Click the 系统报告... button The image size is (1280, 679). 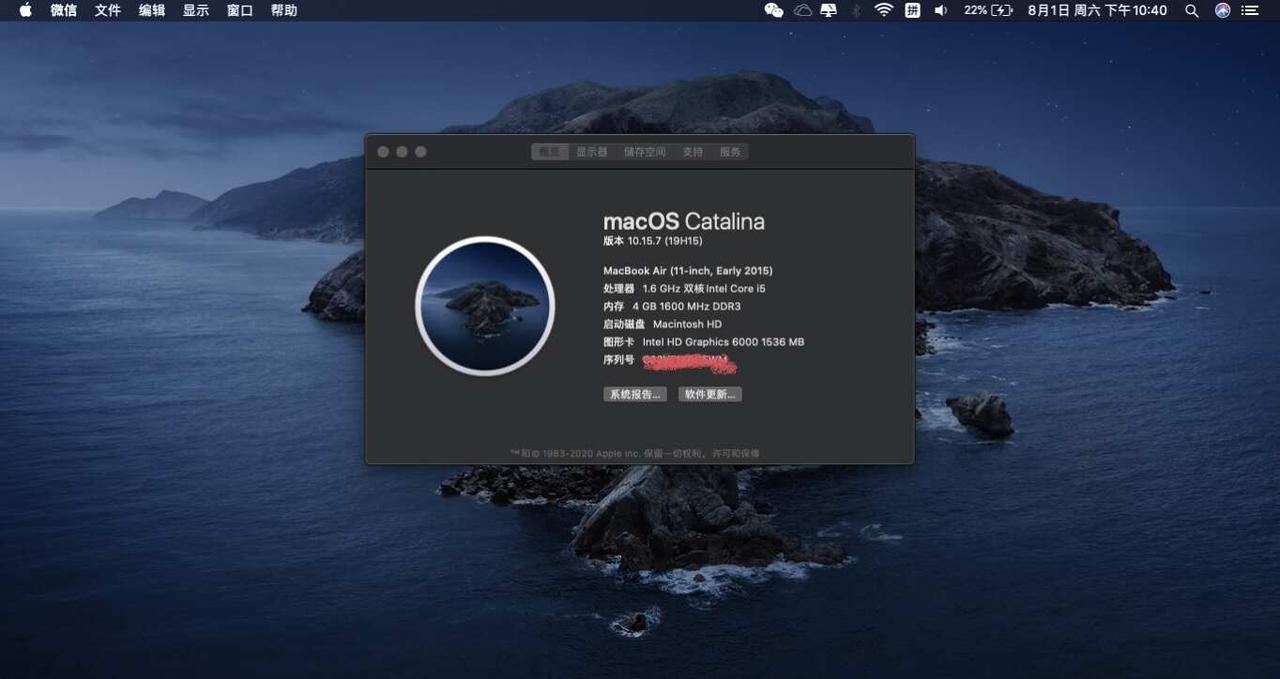[x=635, y=394]
